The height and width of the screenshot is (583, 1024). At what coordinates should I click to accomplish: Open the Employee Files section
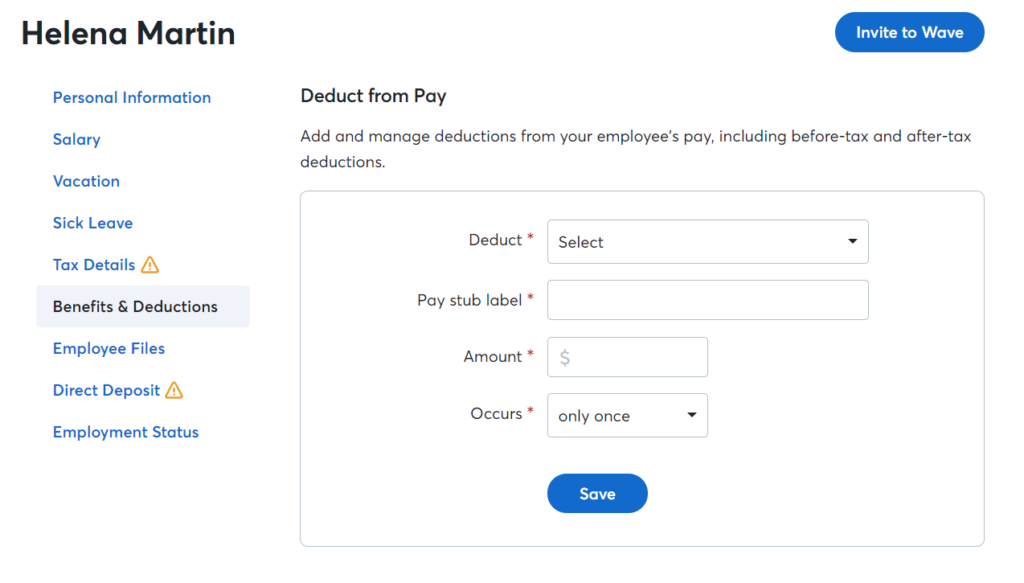pyautogui.click(x=109, y=348)
